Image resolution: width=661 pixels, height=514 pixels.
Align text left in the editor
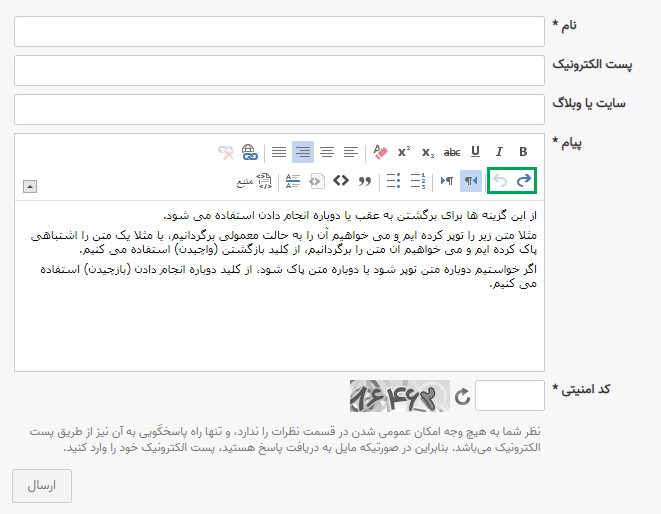click(350, 152)
